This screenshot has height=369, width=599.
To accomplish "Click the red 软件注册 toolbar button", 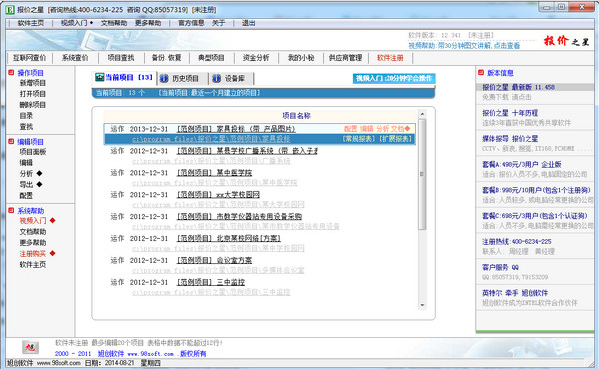I will (390, 58).
